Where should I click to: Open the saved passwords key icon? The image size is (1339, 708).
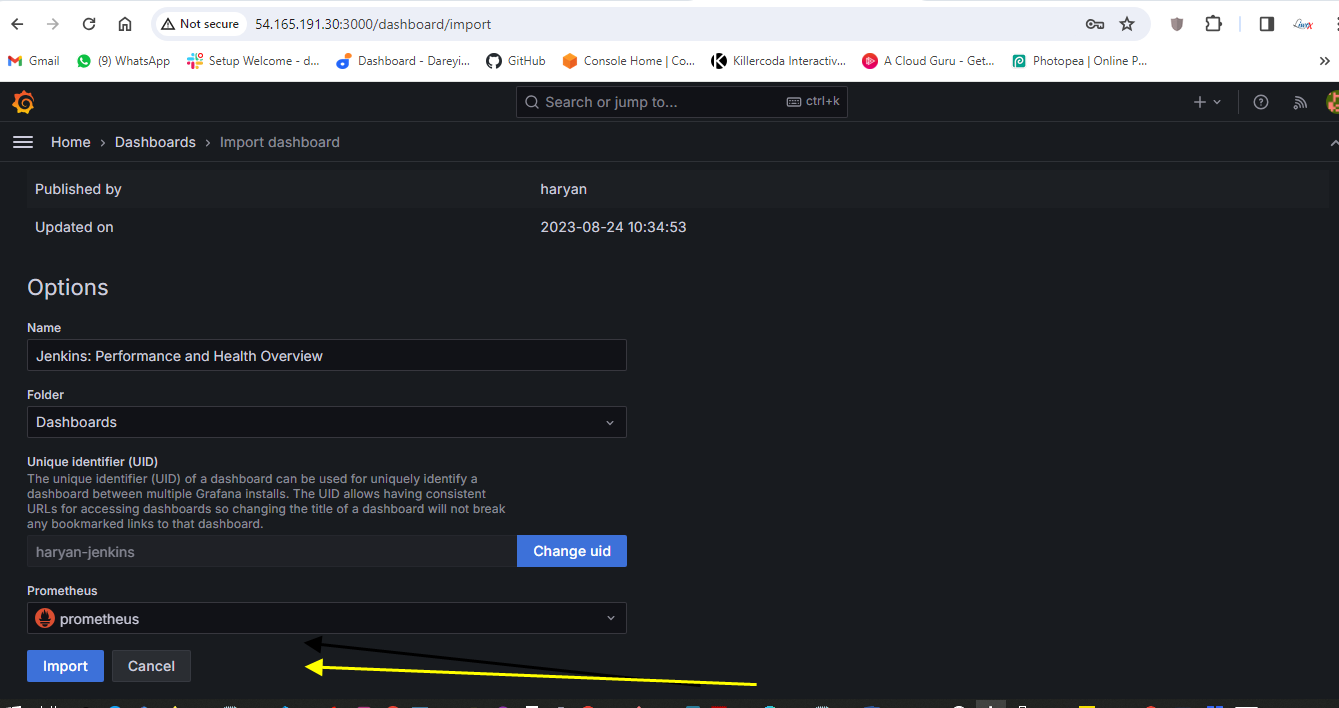point(1095,24)
